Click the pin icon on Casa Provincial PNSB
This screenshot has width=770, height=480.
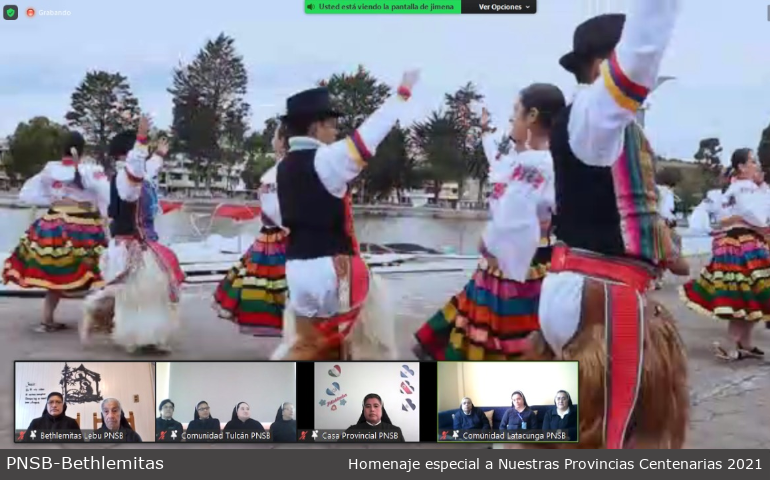pos(316,436)
